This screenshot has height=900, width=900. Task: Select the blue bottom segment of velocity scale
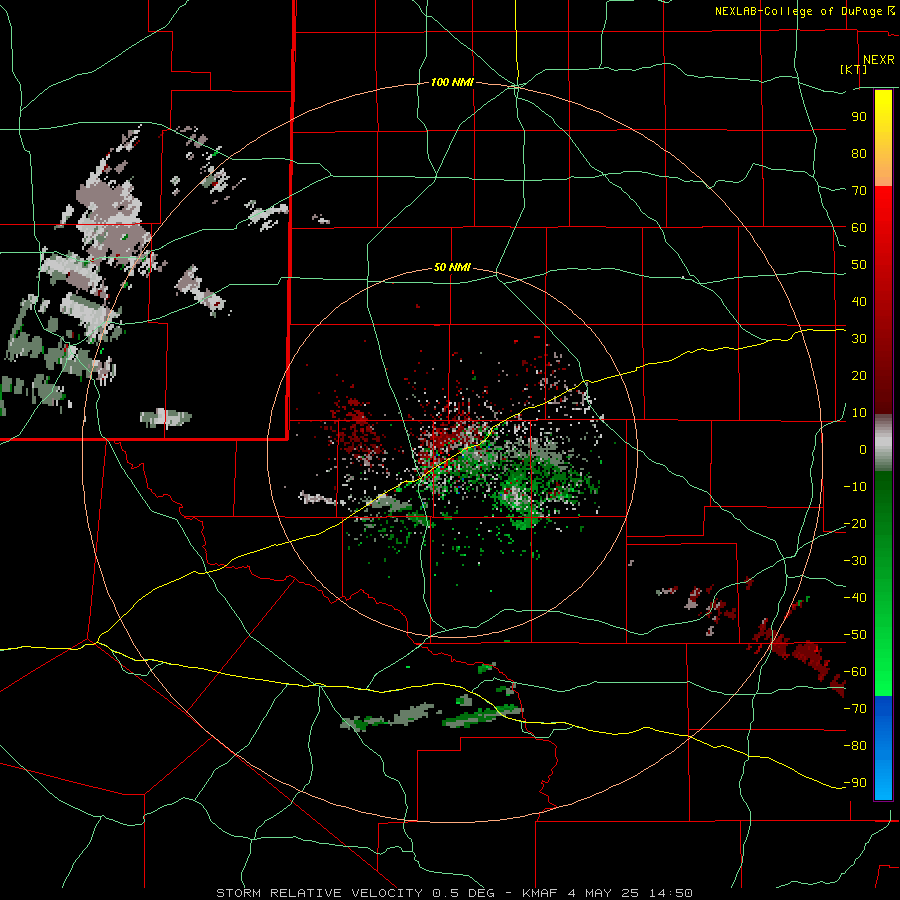pos(883,747)
